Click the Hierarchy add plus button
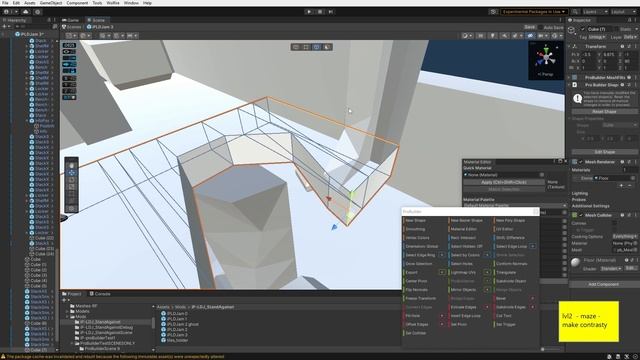This screenshot has height=360, width=640. click(4, 27)
